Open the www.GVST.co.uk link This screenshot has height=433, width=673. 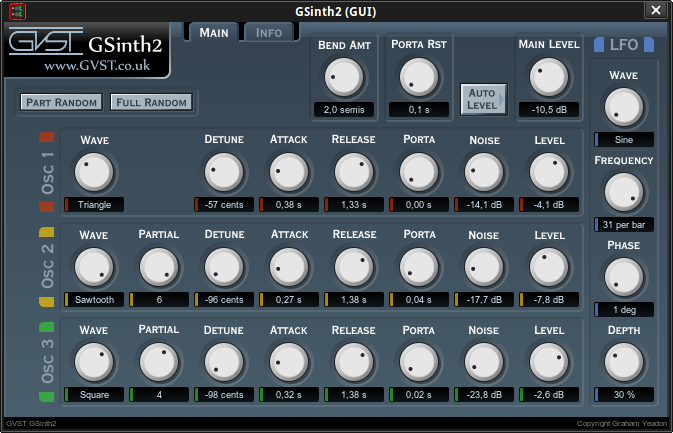[97, 65]
